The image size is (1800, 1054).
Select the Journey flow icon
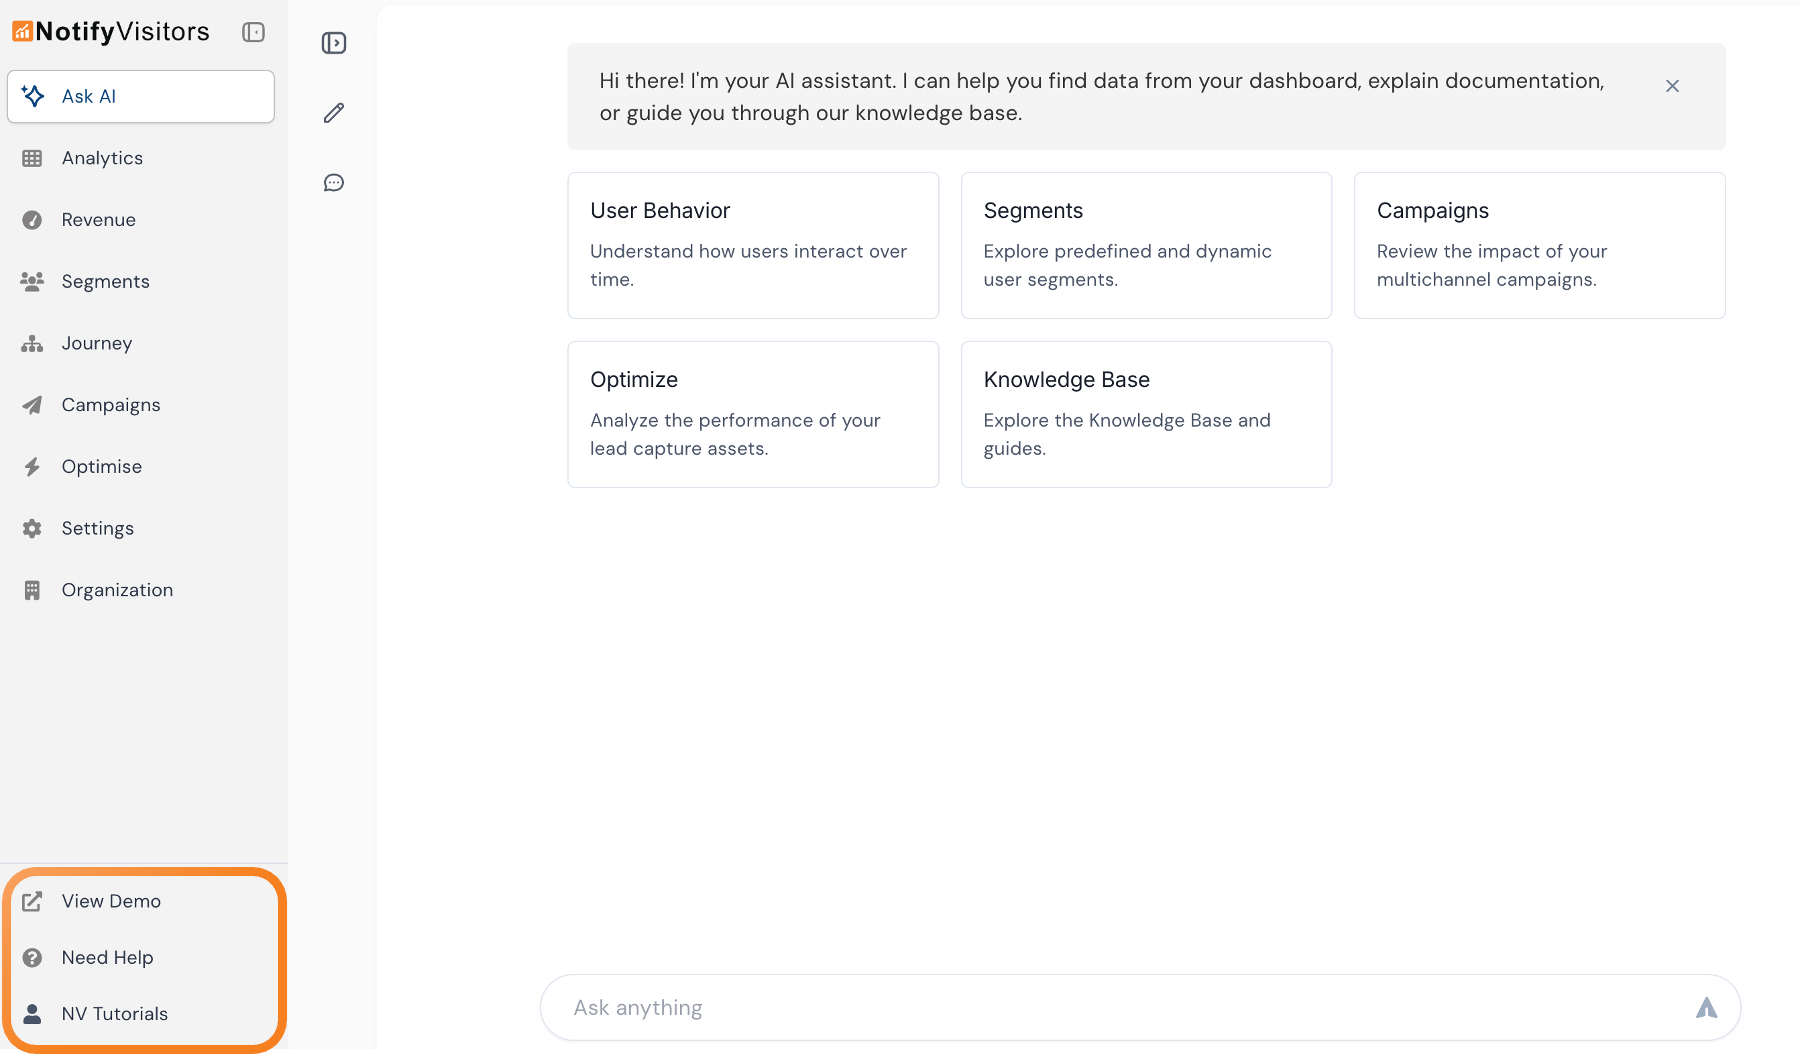[x=33, y=343]
